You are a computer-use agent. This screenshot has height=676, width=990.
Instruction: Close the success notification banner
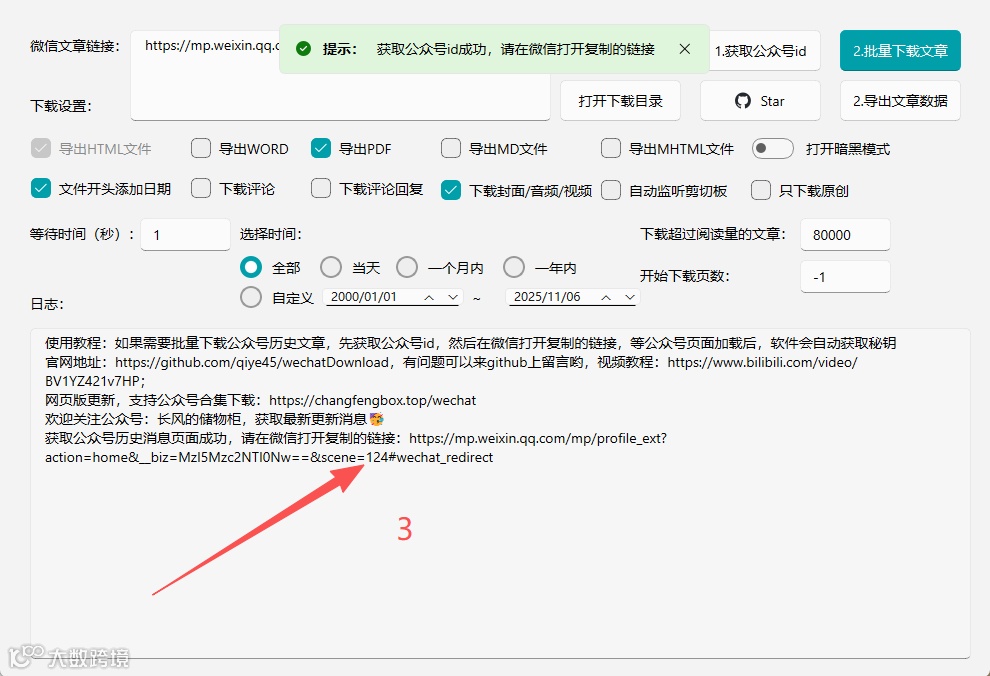[x=684, y=49]
